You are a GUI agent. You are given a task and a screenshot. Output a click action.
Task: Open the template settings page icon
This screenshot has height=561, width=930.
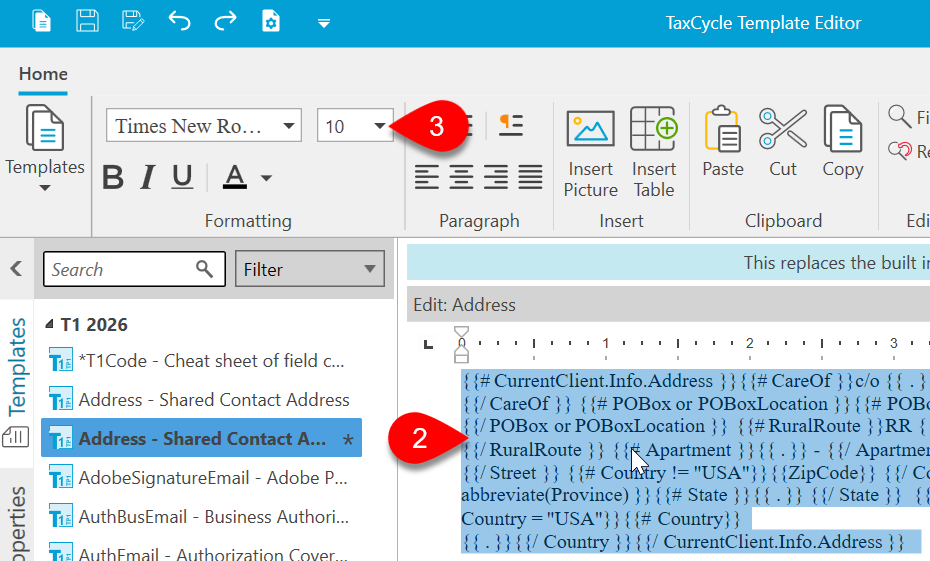click(271, 22)
